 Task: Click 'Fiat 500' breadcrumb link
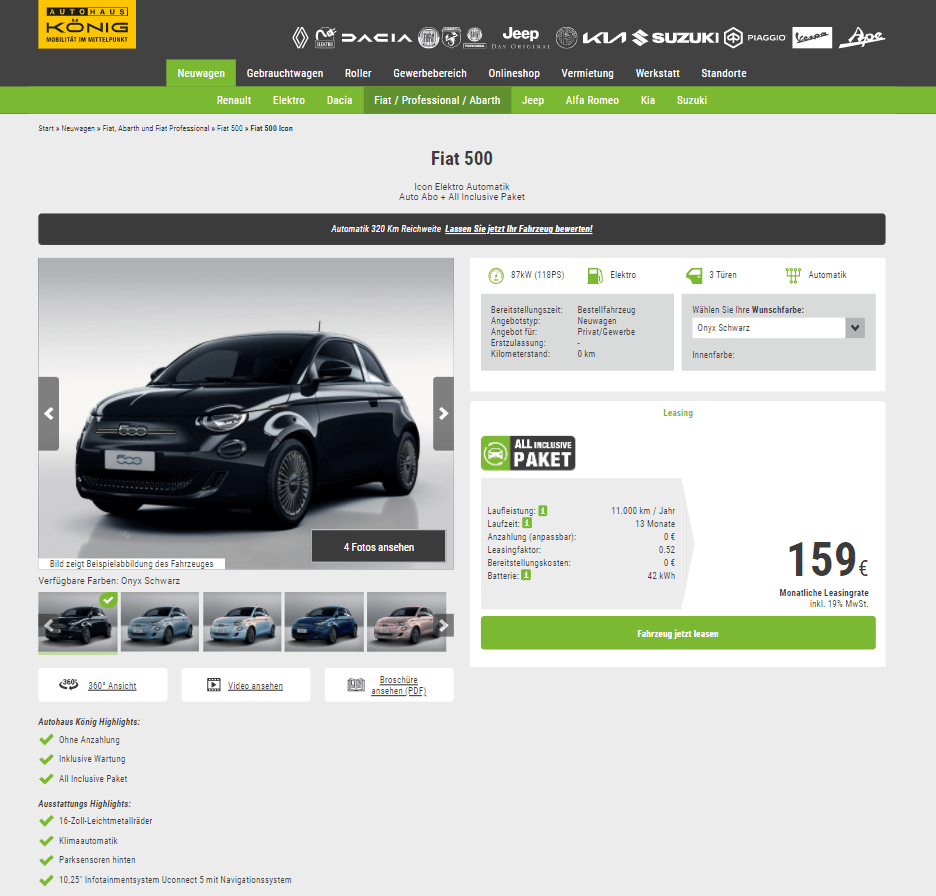tap(230, 128)
